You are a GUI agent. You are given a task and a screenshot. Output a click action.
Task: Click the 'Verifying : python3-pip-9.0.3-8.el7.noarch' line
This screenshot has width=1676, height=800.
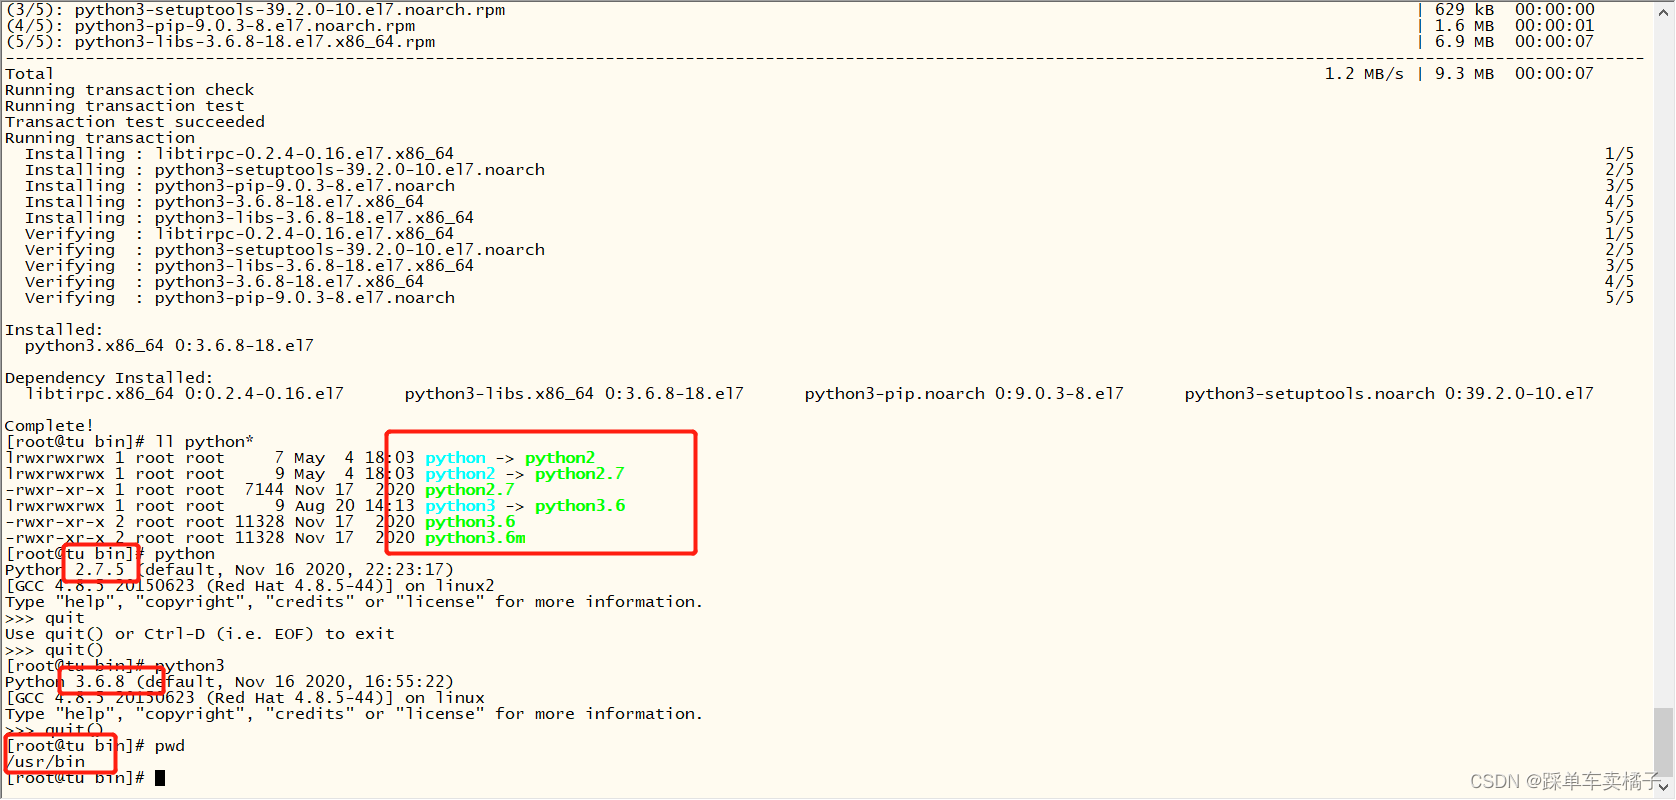(x=240, y=298)
